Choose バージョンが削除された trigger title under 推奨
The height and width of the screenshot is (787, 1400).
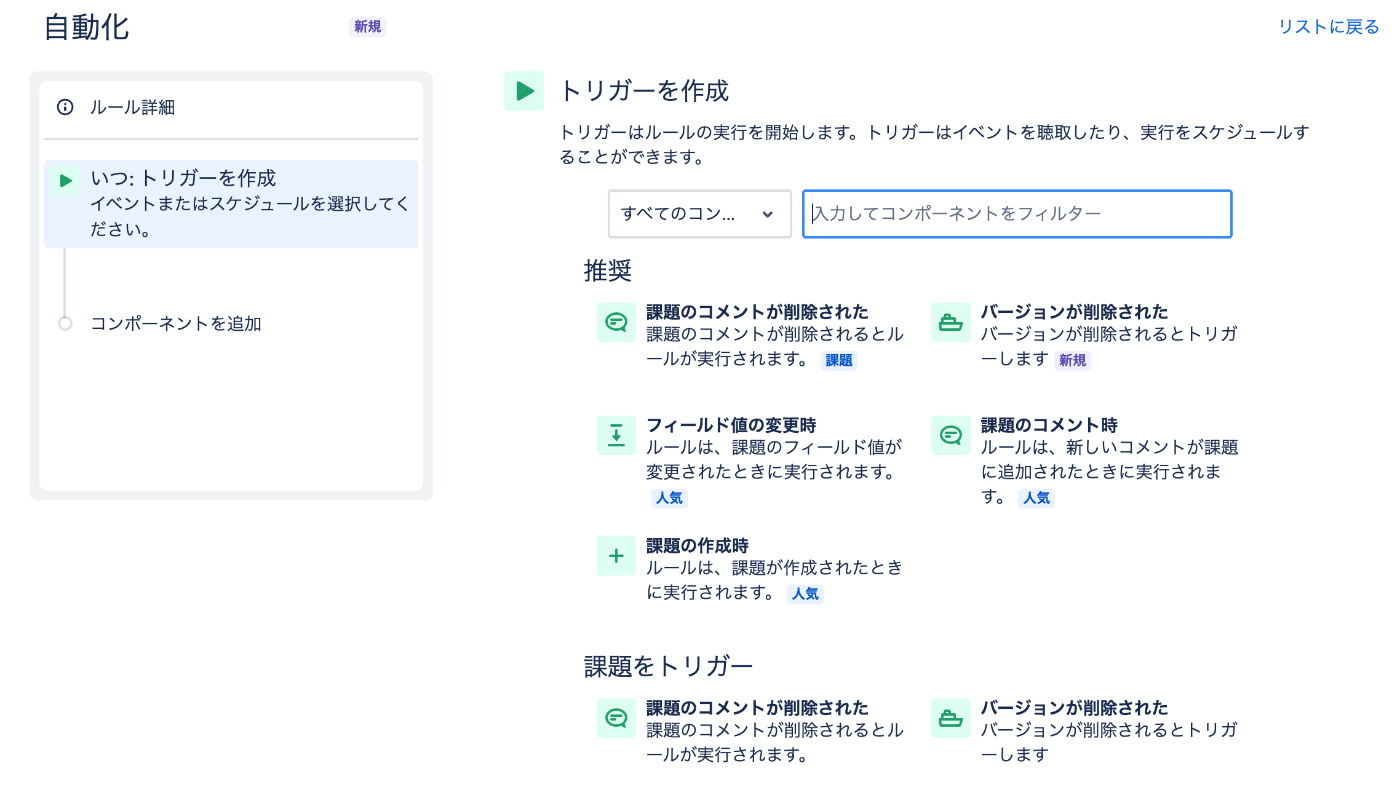(1074, 312)
